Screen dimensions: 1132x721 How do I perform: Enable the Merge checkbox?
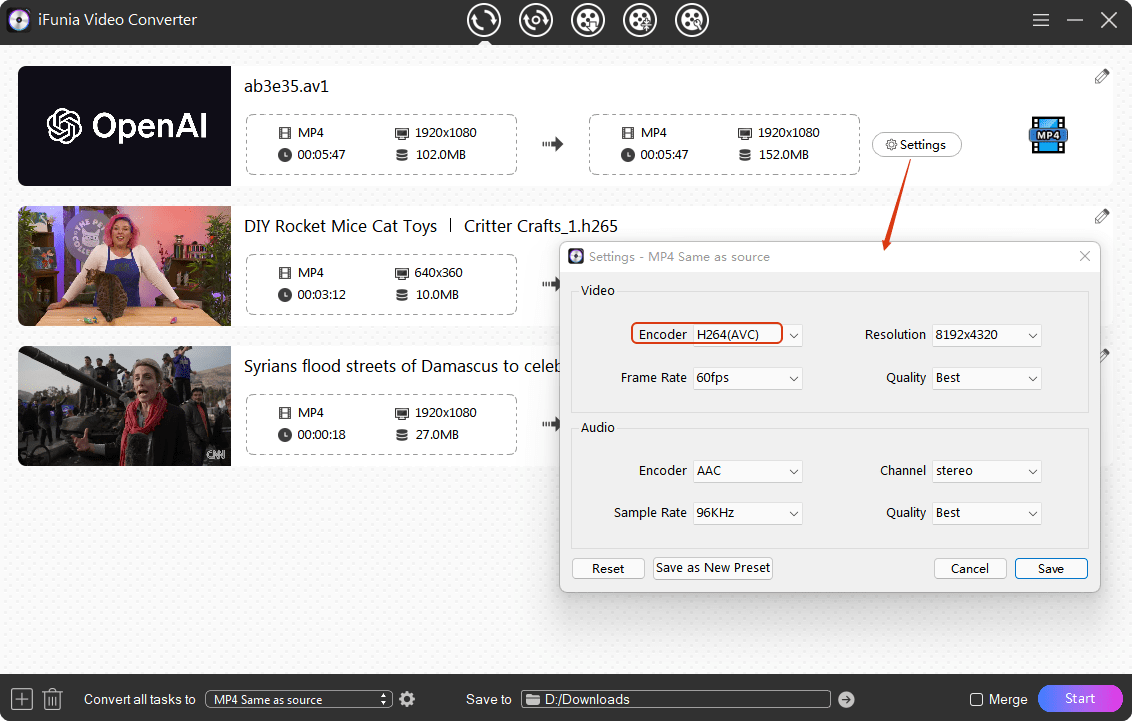point(977,700)
